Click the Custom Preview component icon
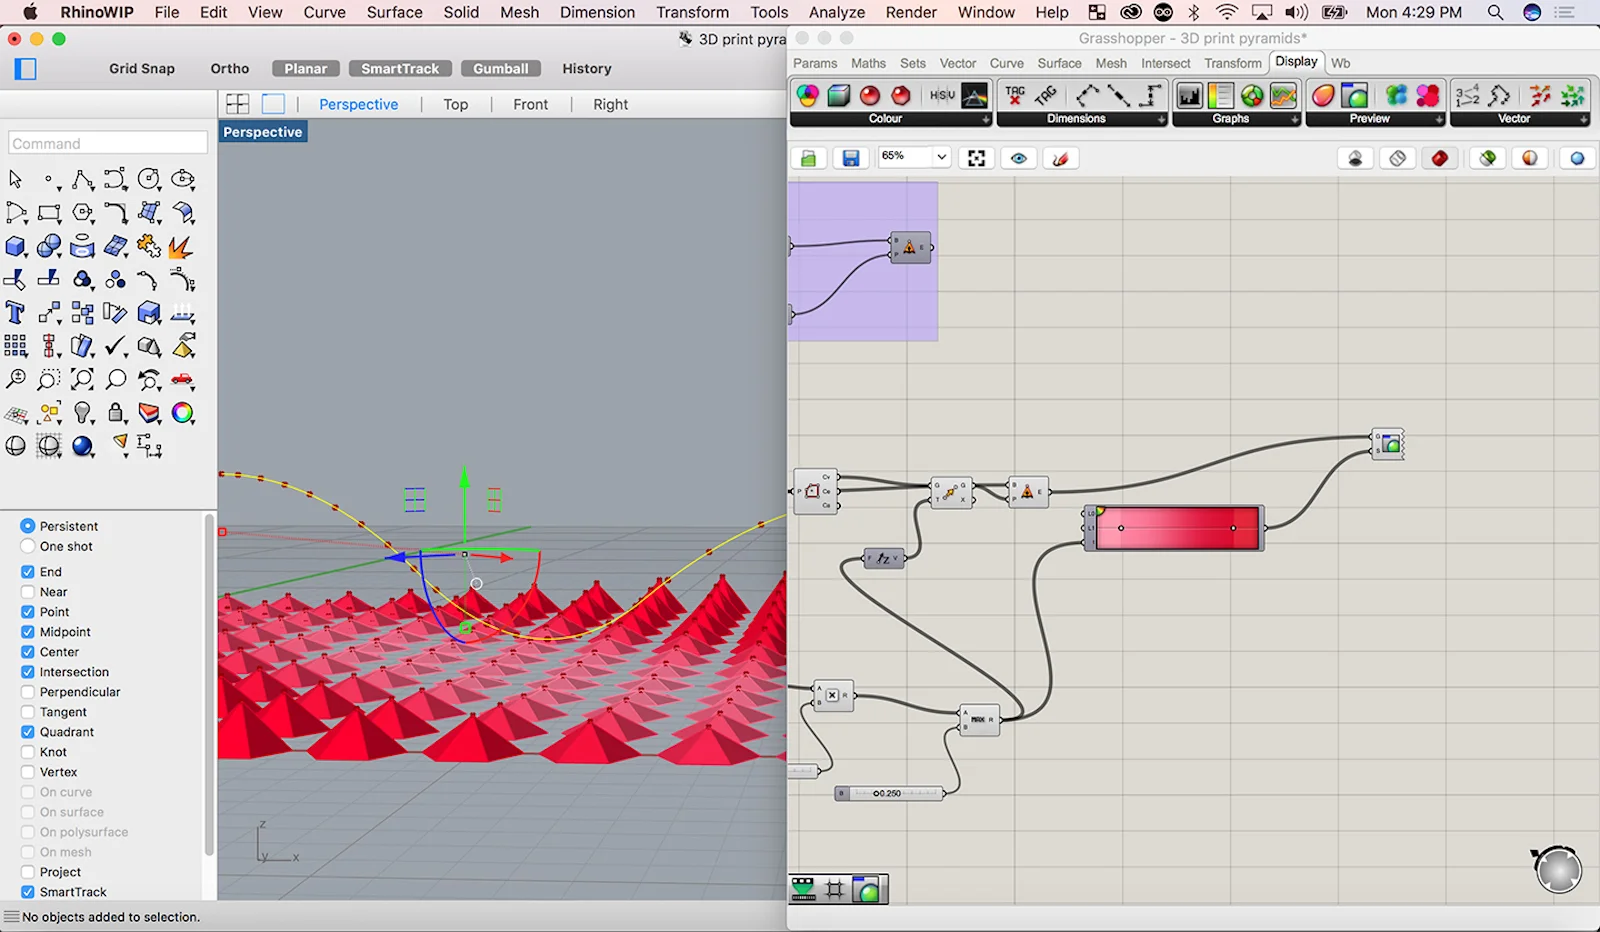Viewport: 1600px width, 932px height. [x=1354, y=96]
